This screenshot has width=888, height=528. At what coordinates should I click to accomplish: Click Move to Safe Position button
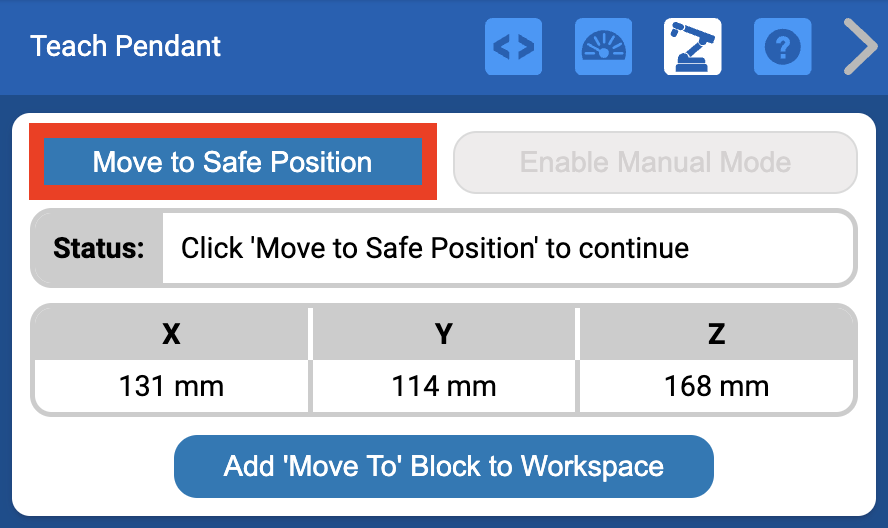click(232, 162)
